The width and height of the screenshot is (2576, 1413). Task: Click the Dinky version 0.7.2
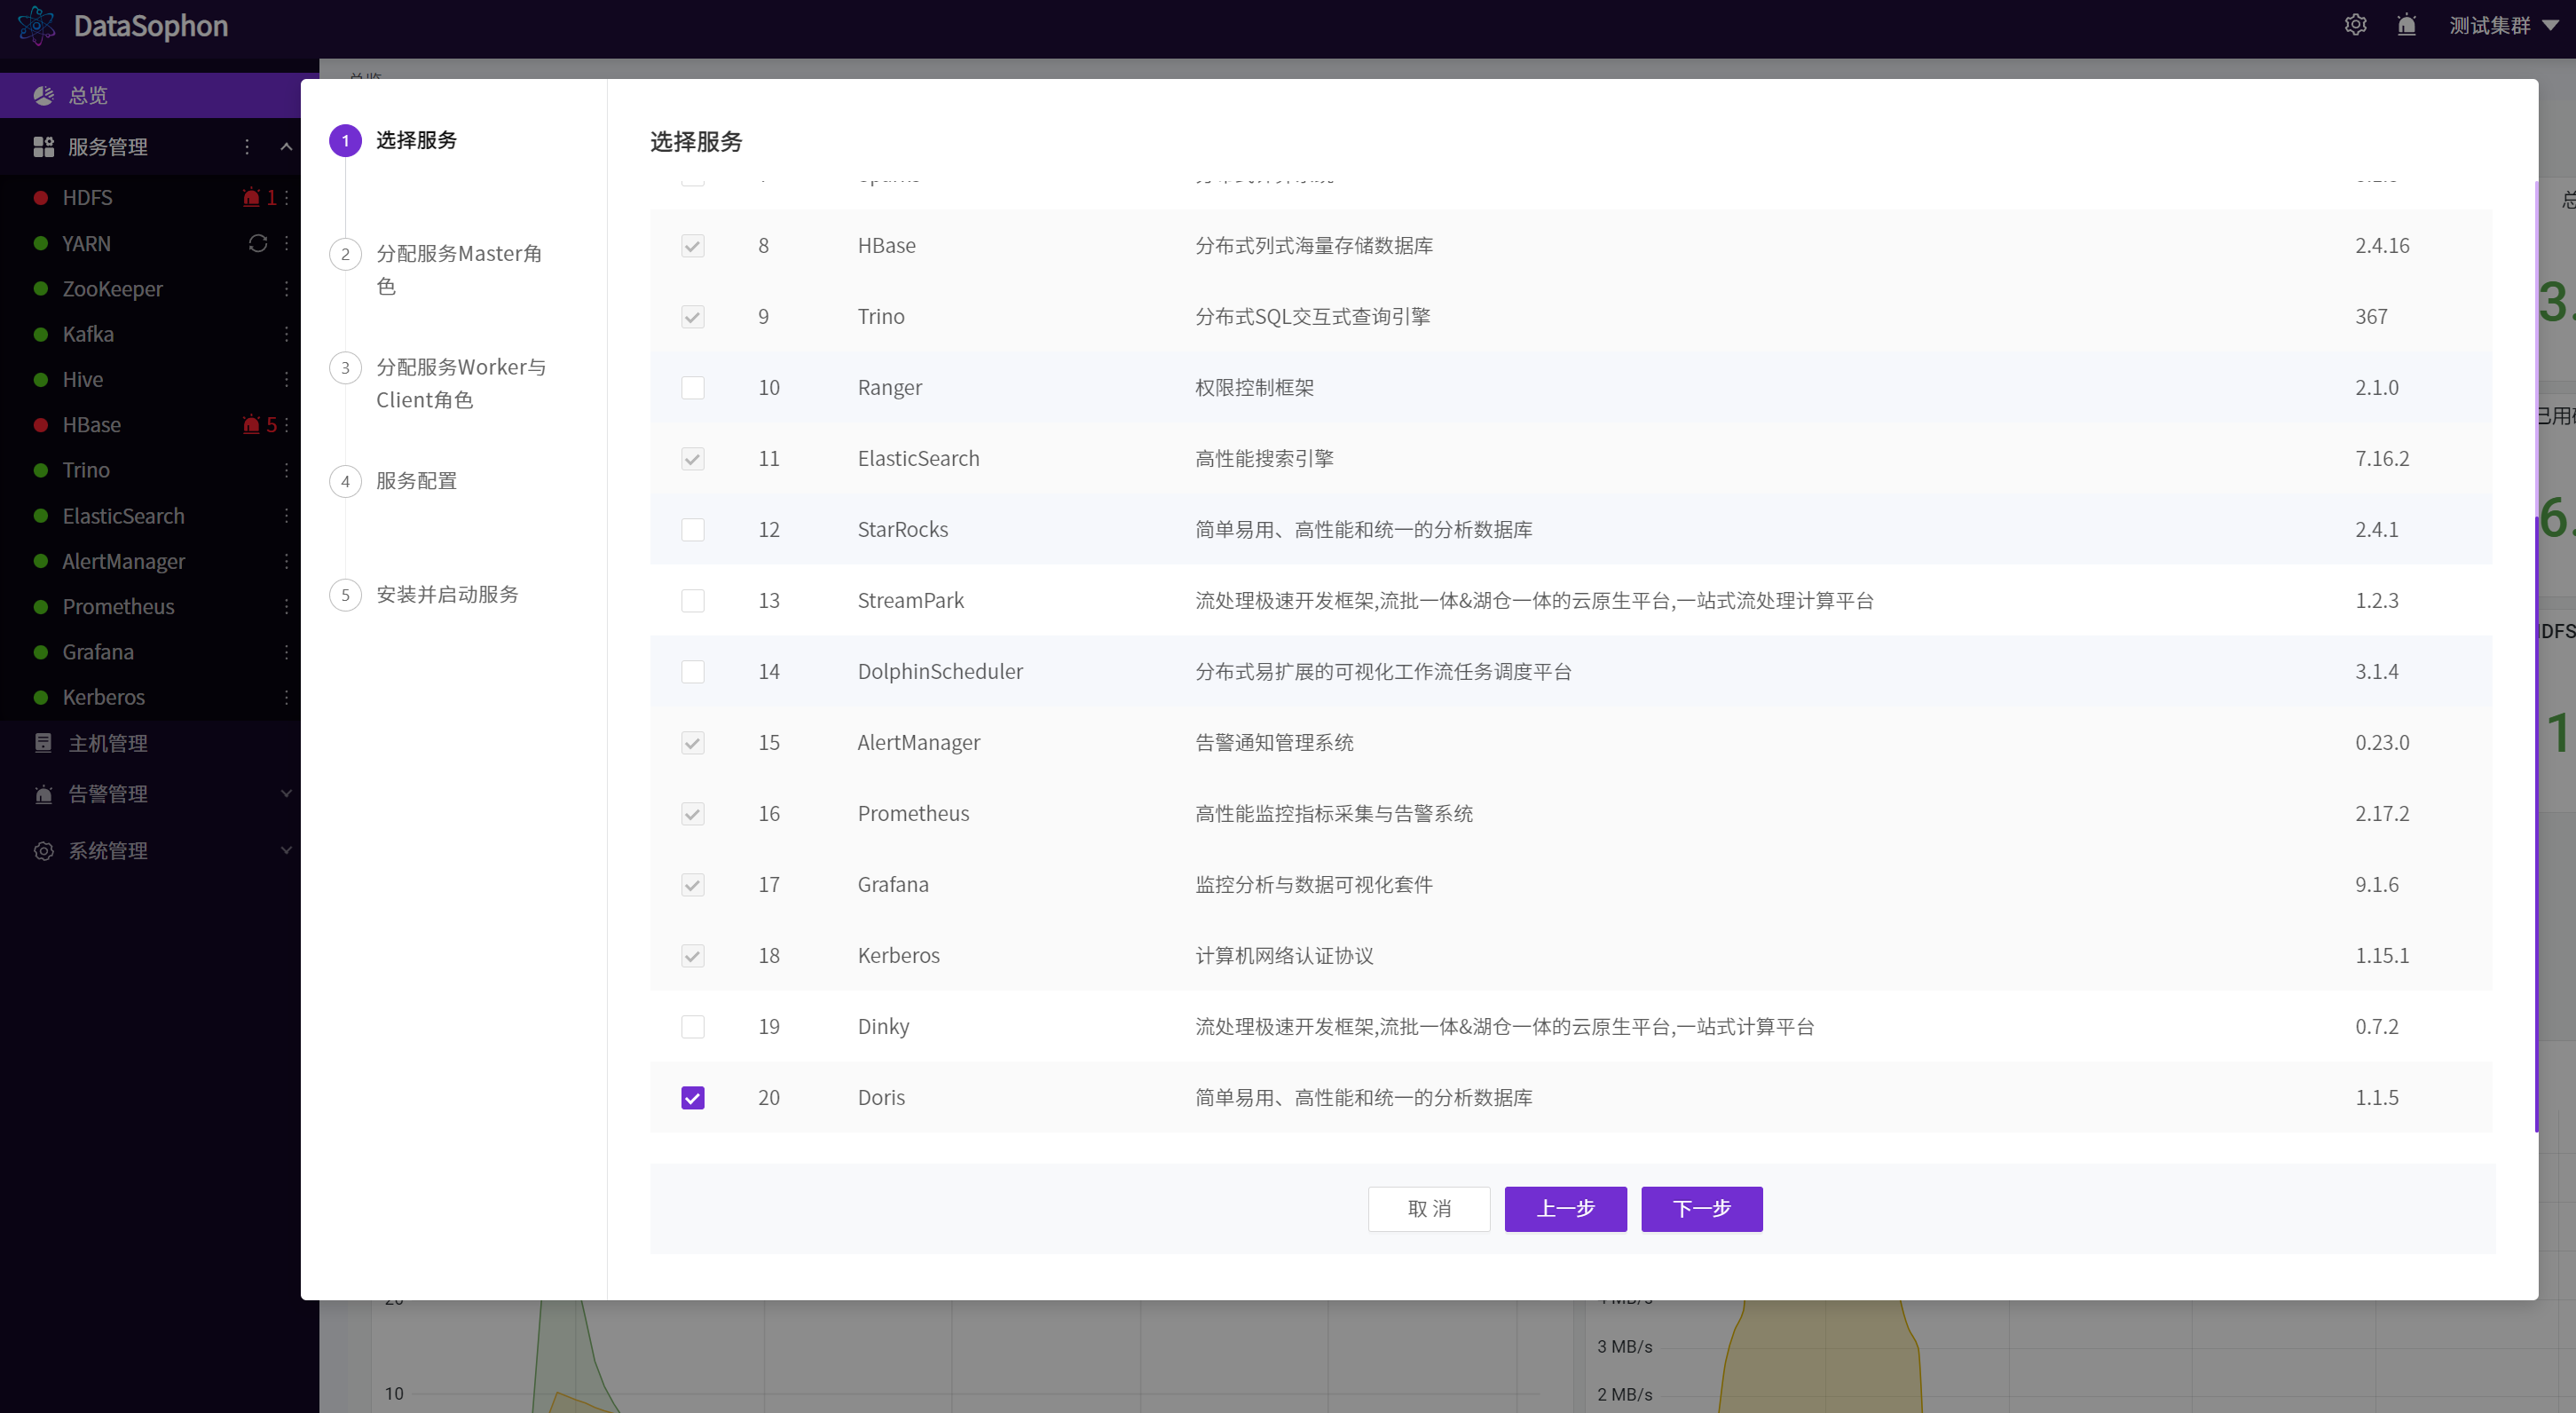(2376, 1027)
